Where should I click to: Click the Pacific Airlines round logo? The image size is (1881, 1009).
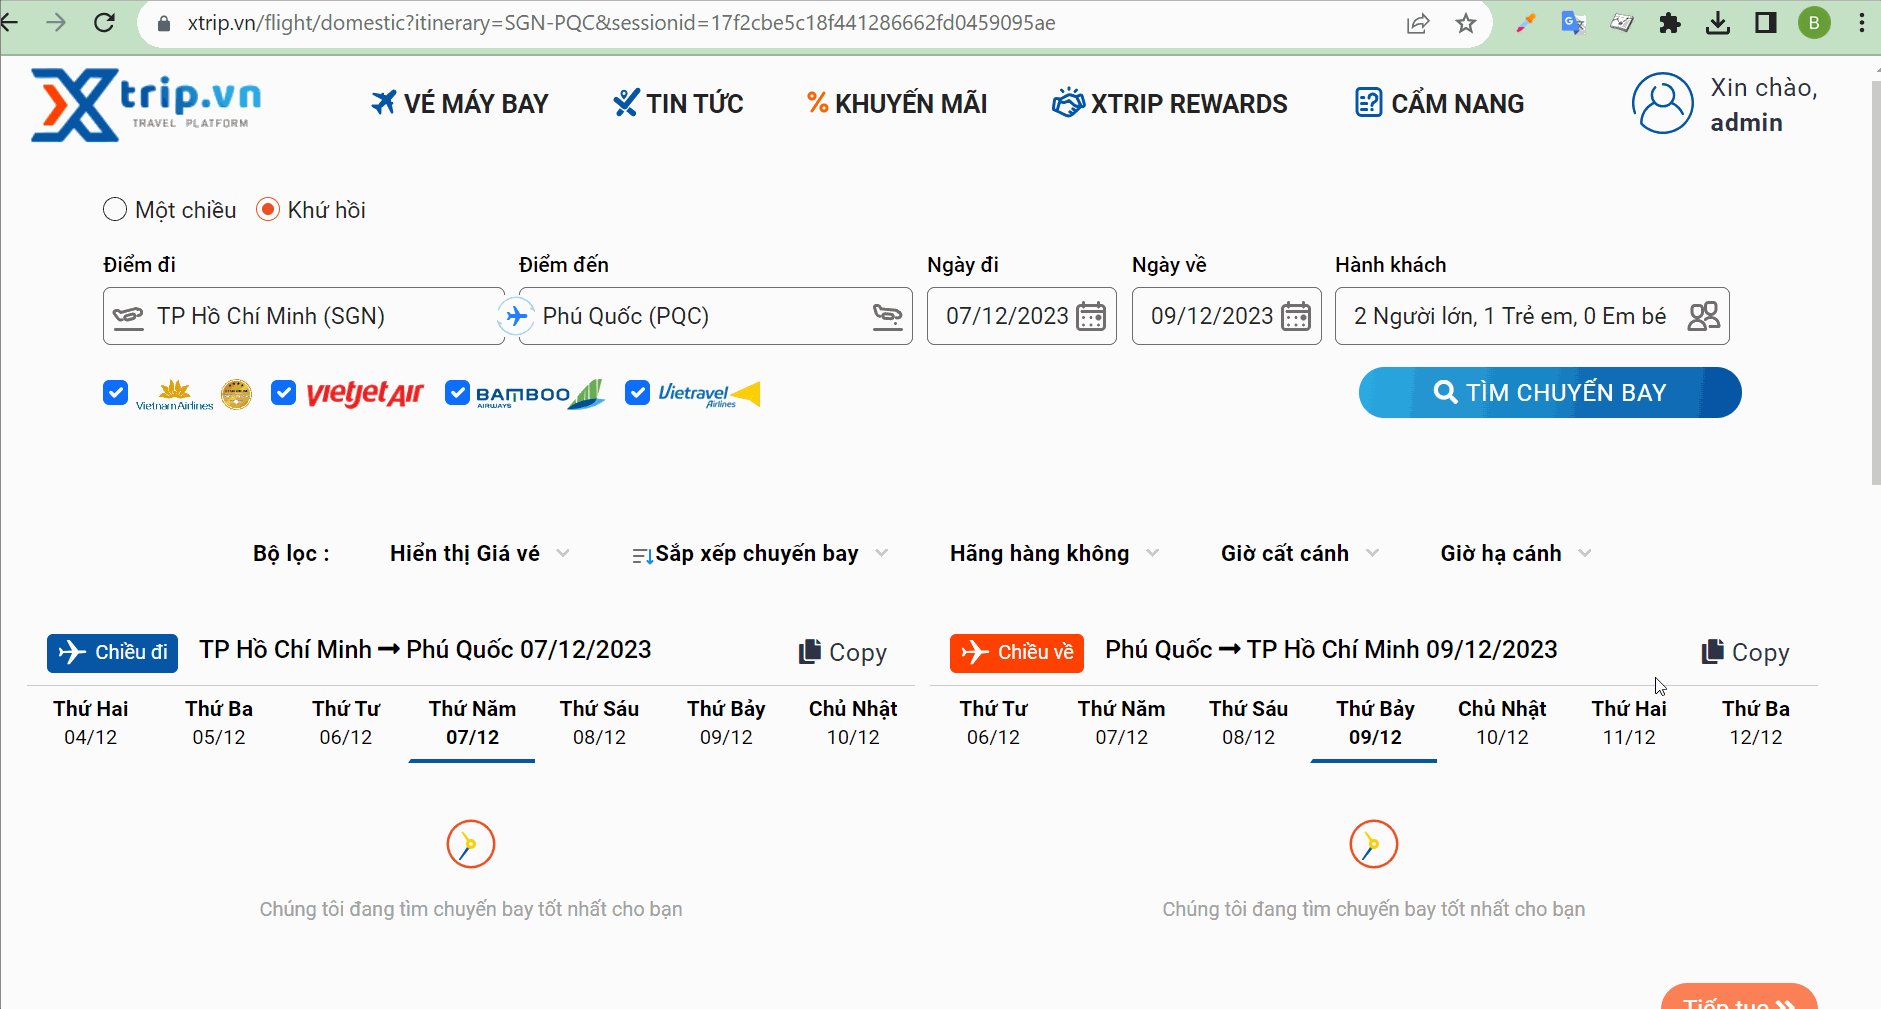pyautogui.click(x=236, y=394)
